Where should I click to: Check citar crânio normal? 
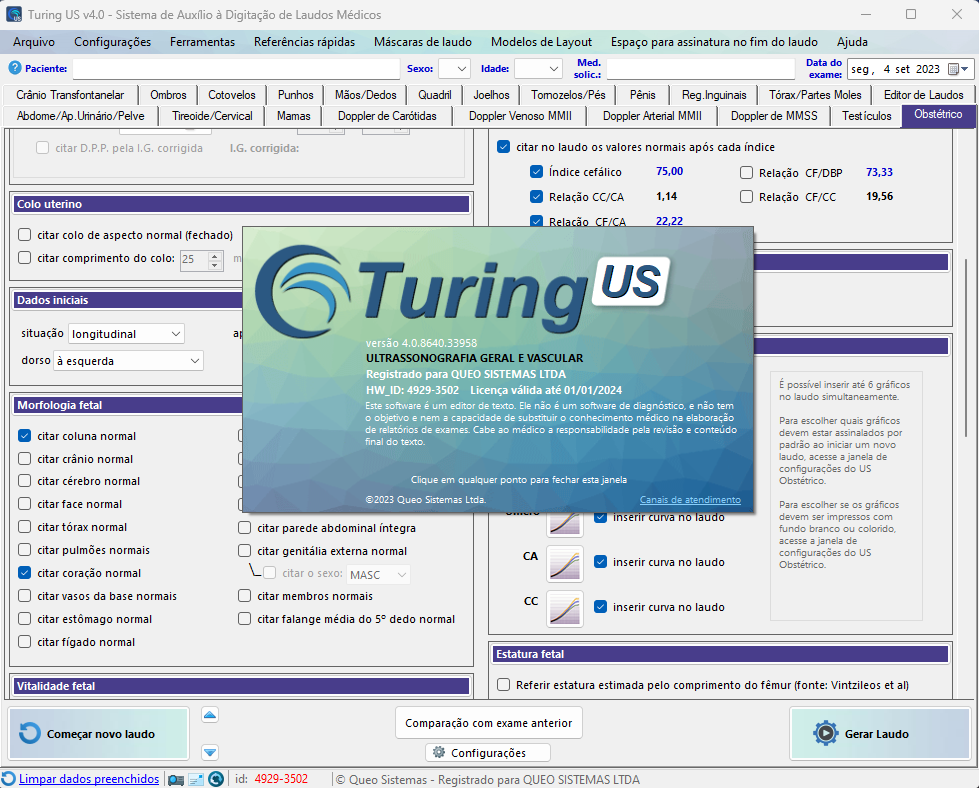[x=24, y=459]
